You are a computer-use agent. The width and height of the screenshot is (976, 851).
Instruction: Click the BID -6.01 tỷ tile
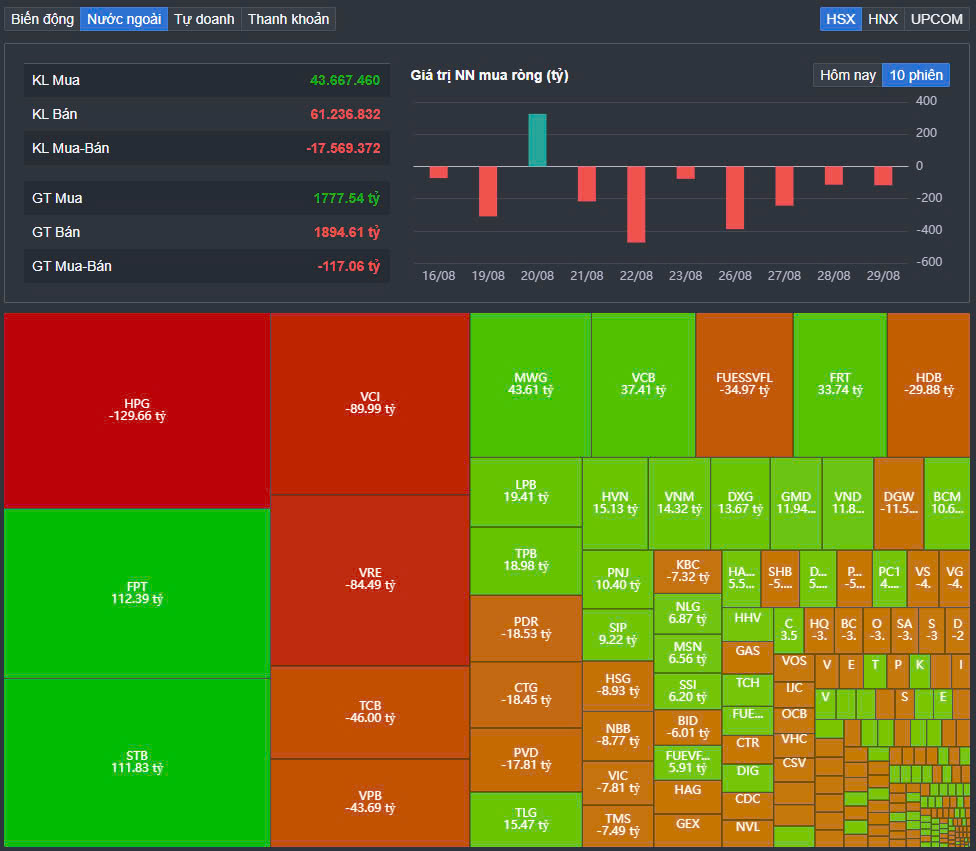[688, 727]
